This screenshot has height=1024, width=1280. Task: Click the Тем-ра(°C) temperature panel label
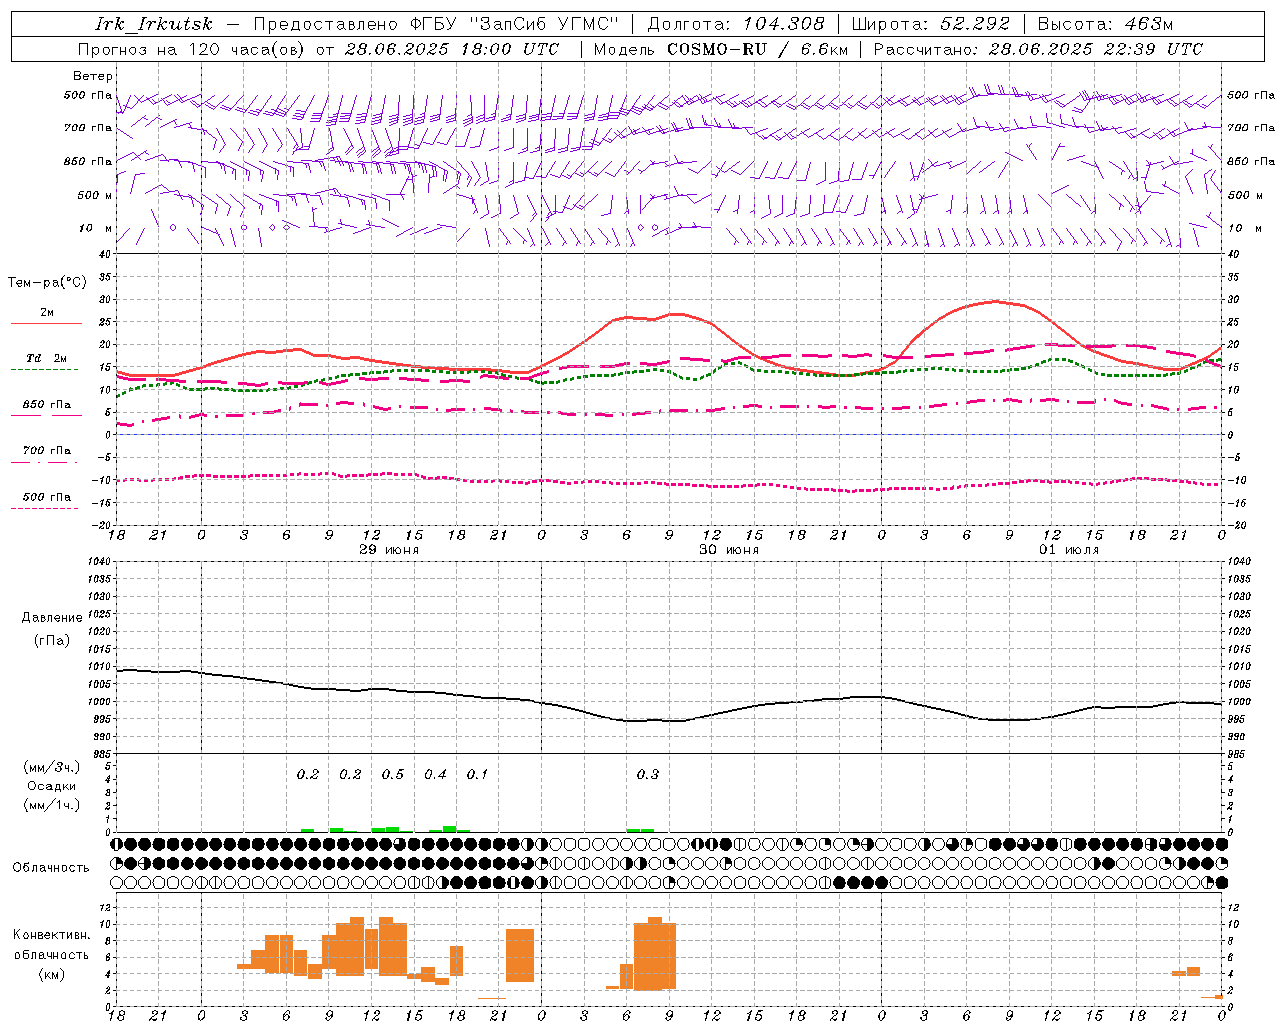click(x=47, y=283)
